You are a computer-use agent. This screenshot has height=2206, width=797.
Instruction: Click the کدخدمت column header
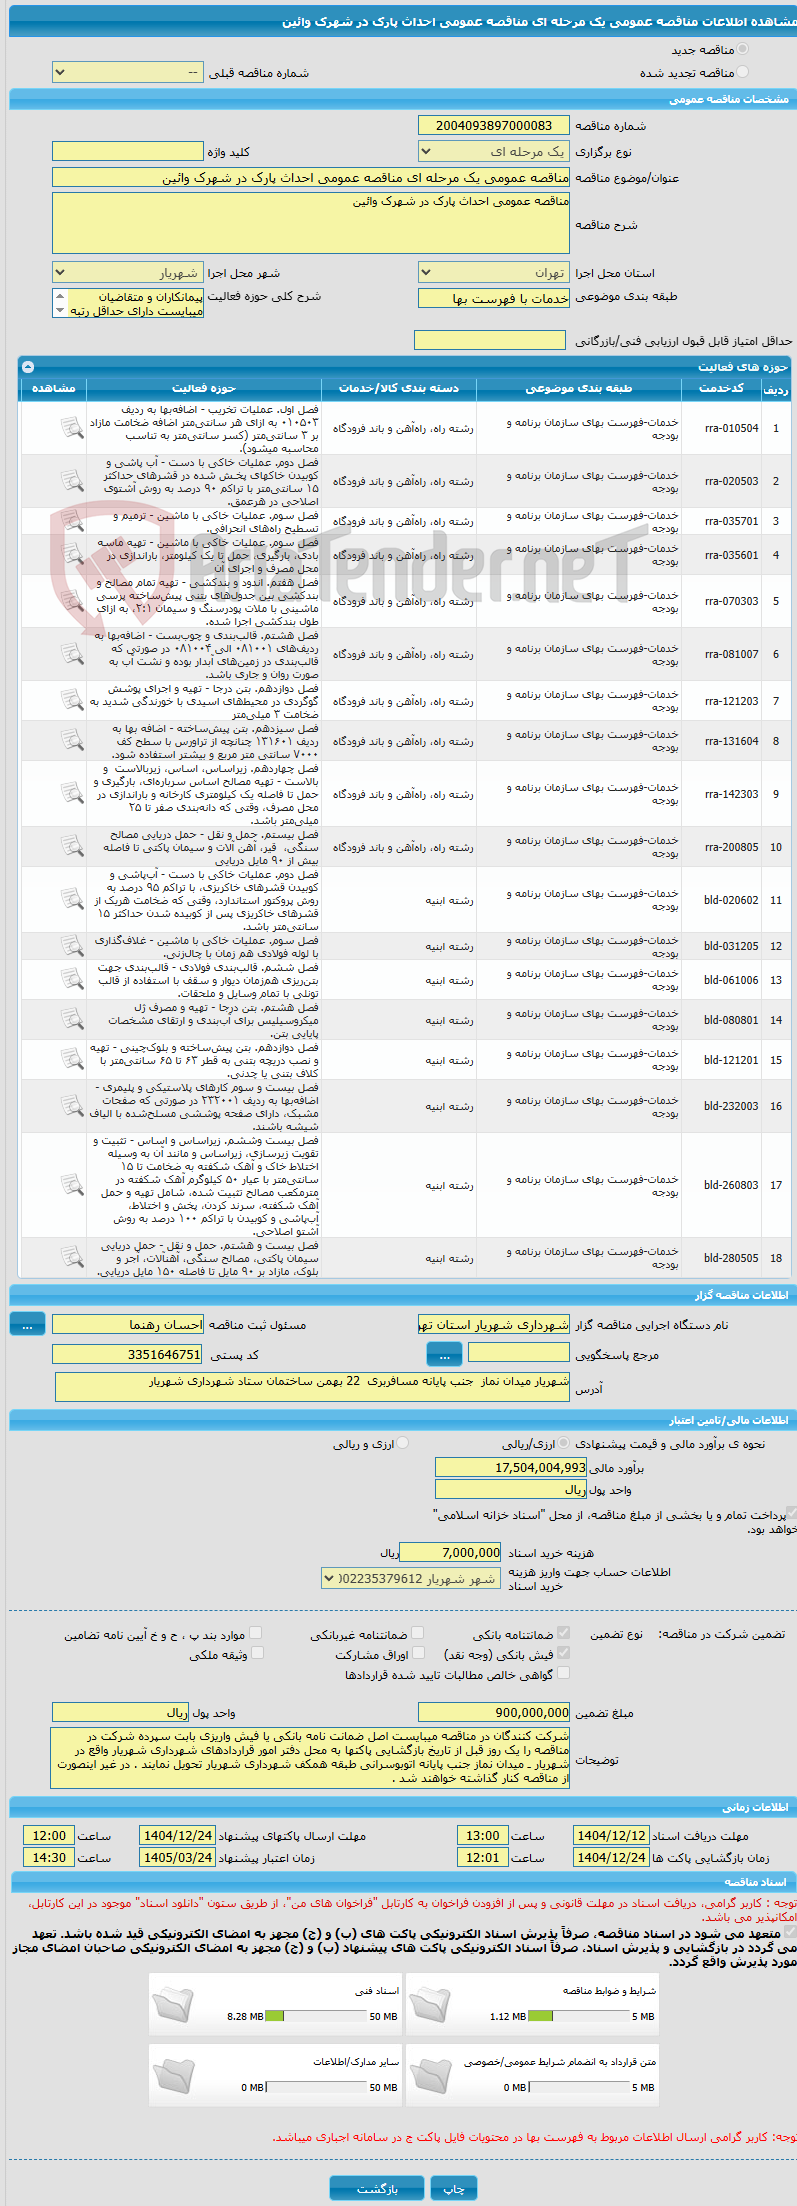click(x=721, y=388)
